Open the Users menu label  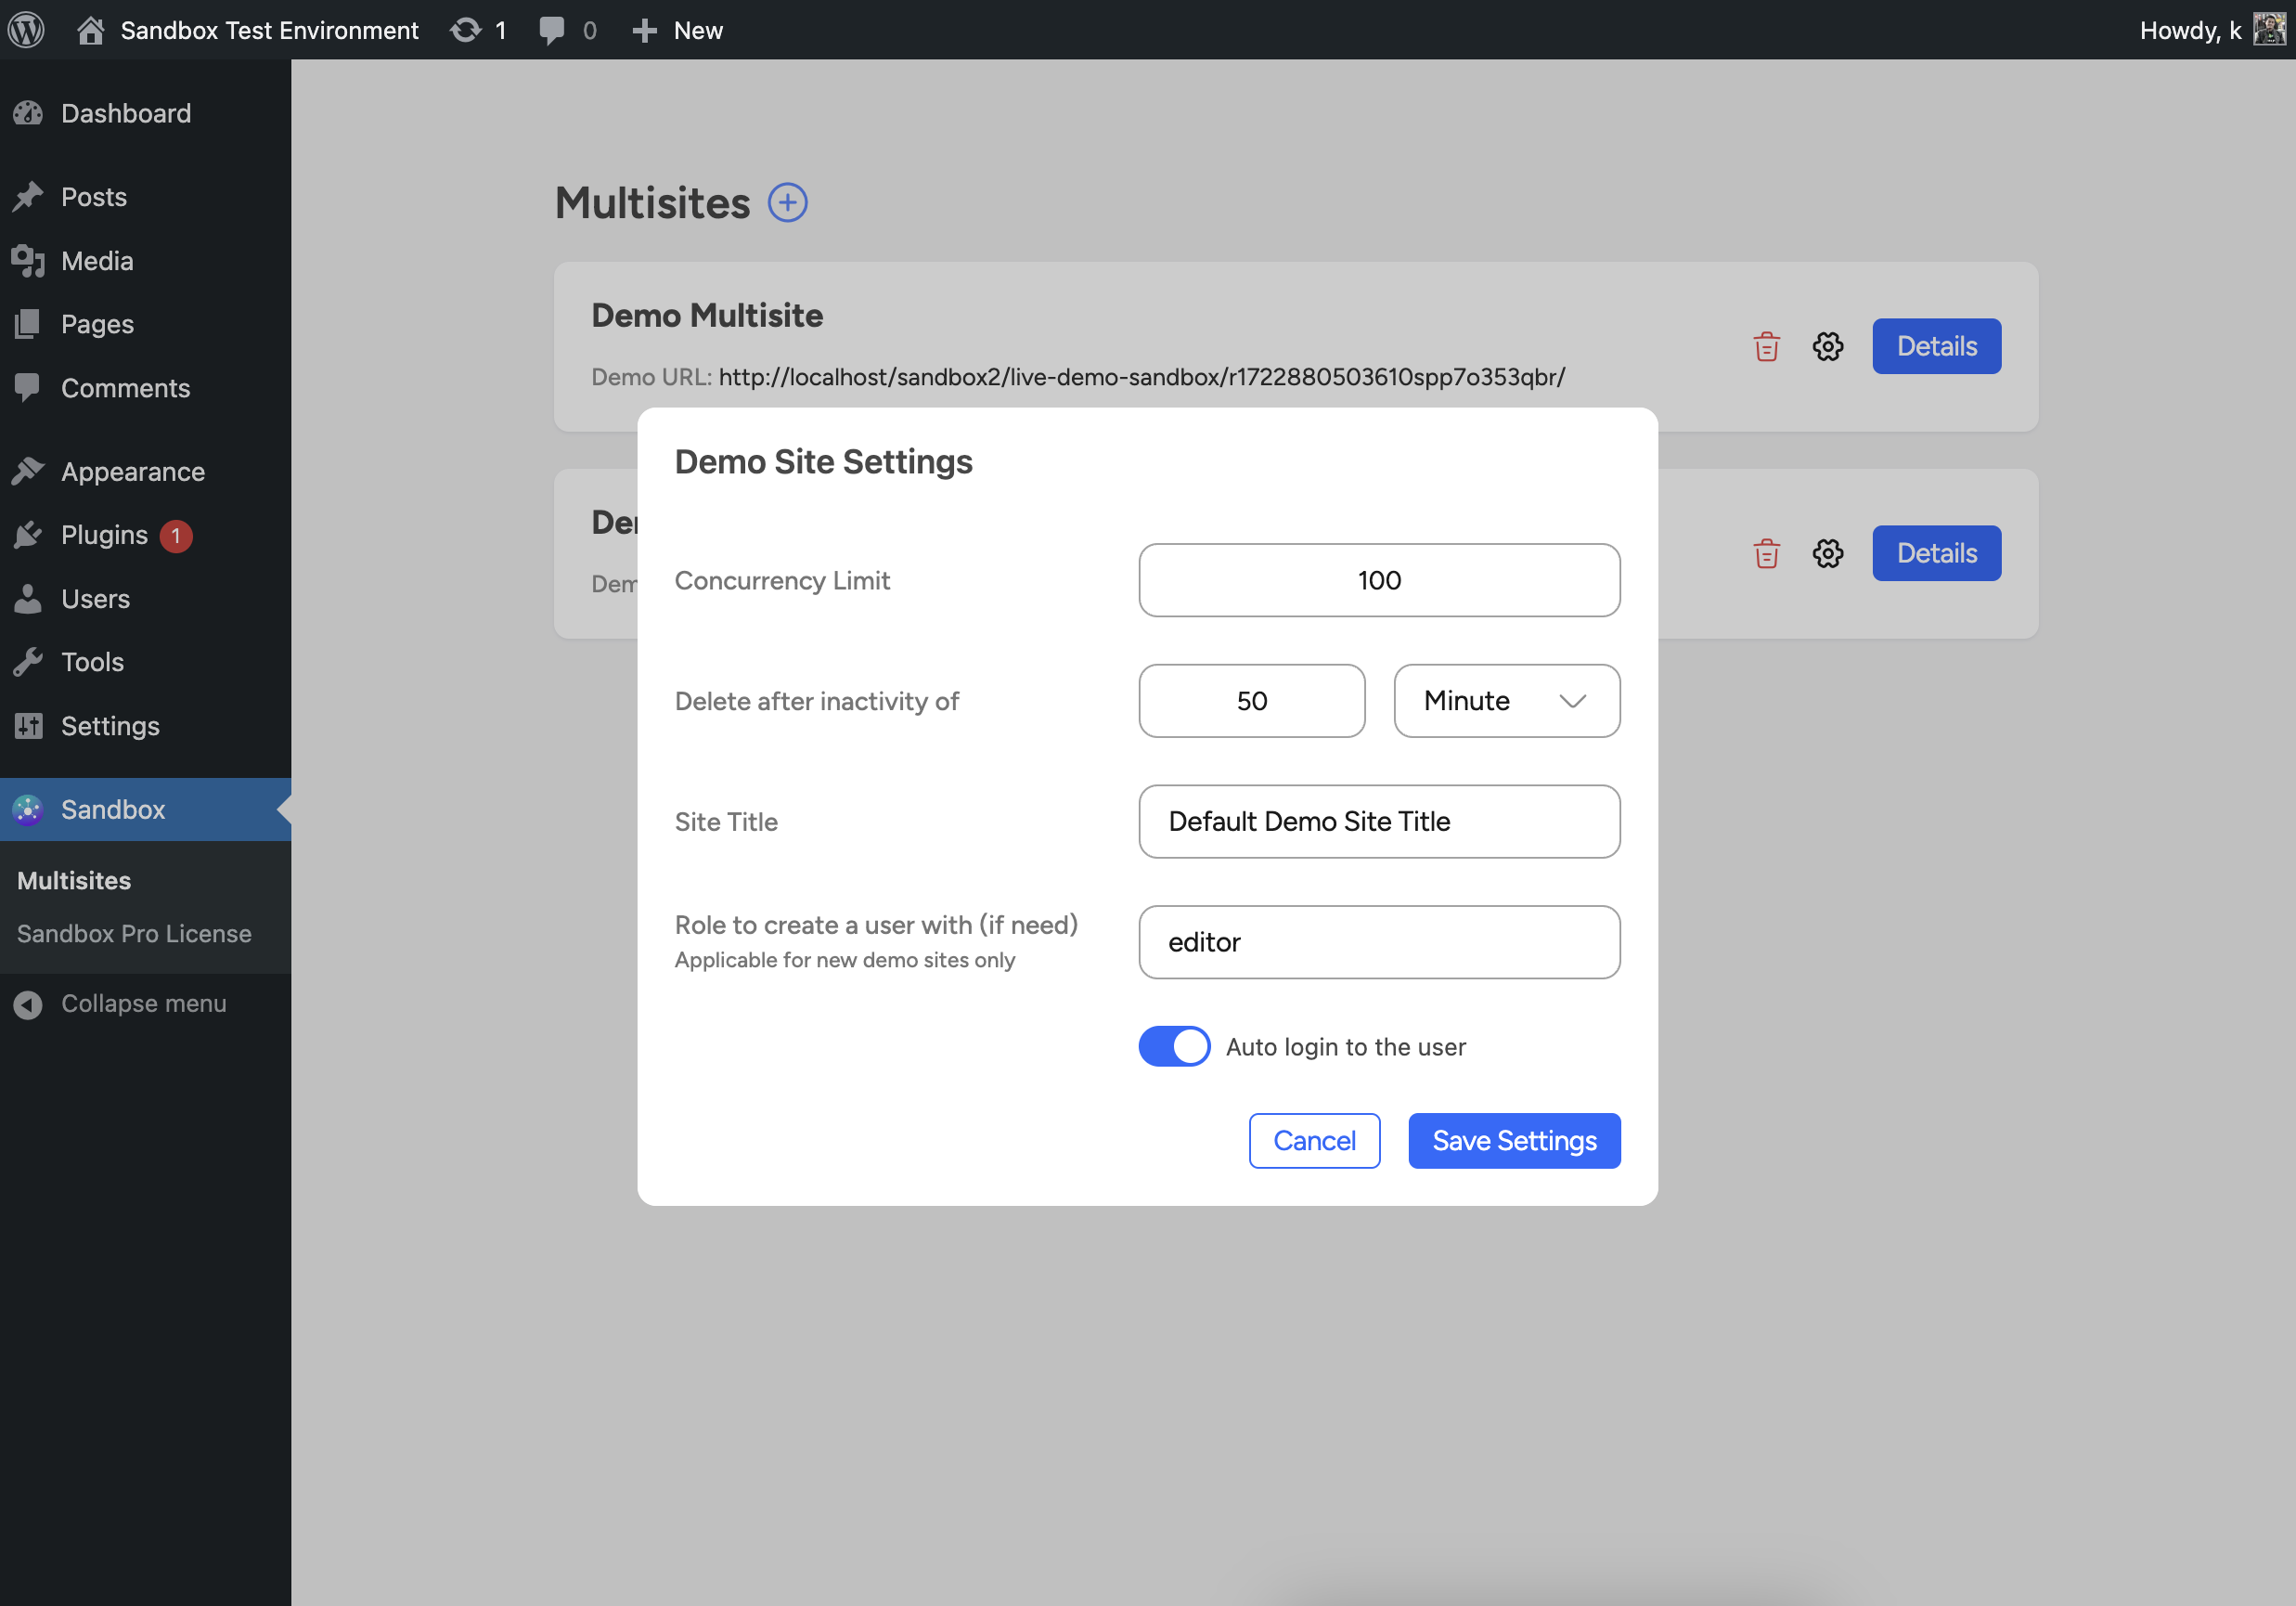point(96,599)
